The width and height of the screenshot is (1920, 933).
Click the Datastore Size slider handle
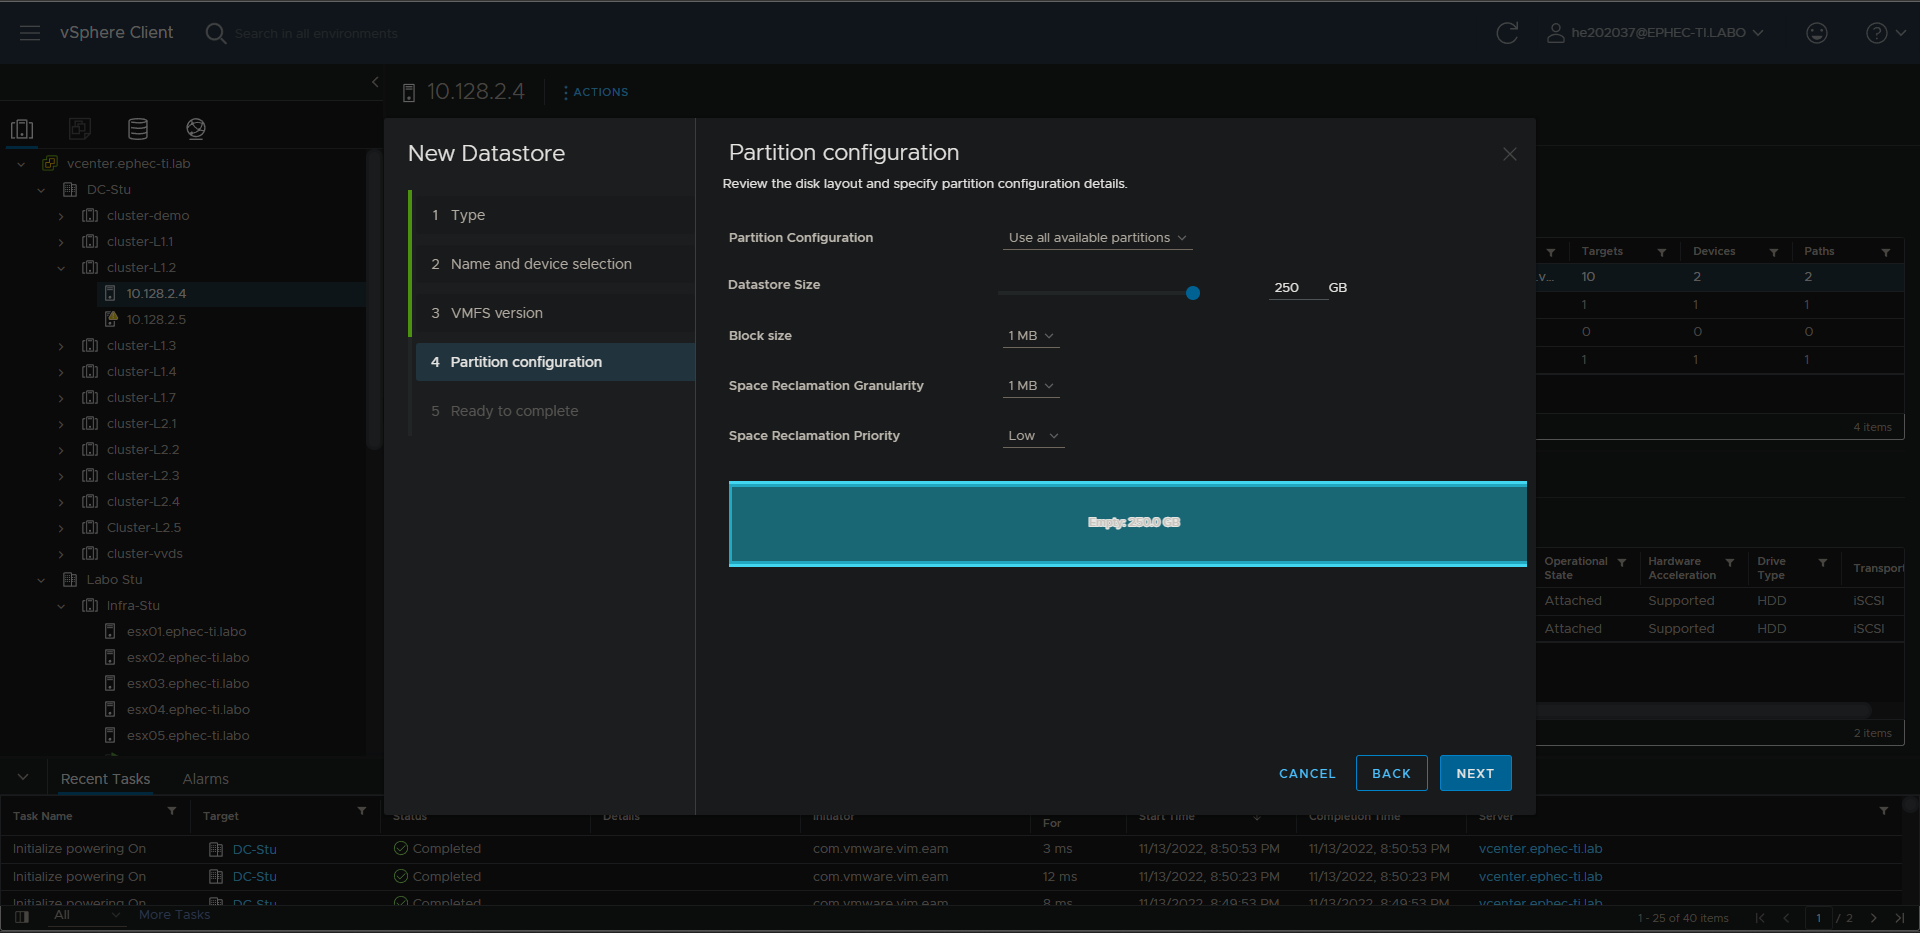(1192, 293)
